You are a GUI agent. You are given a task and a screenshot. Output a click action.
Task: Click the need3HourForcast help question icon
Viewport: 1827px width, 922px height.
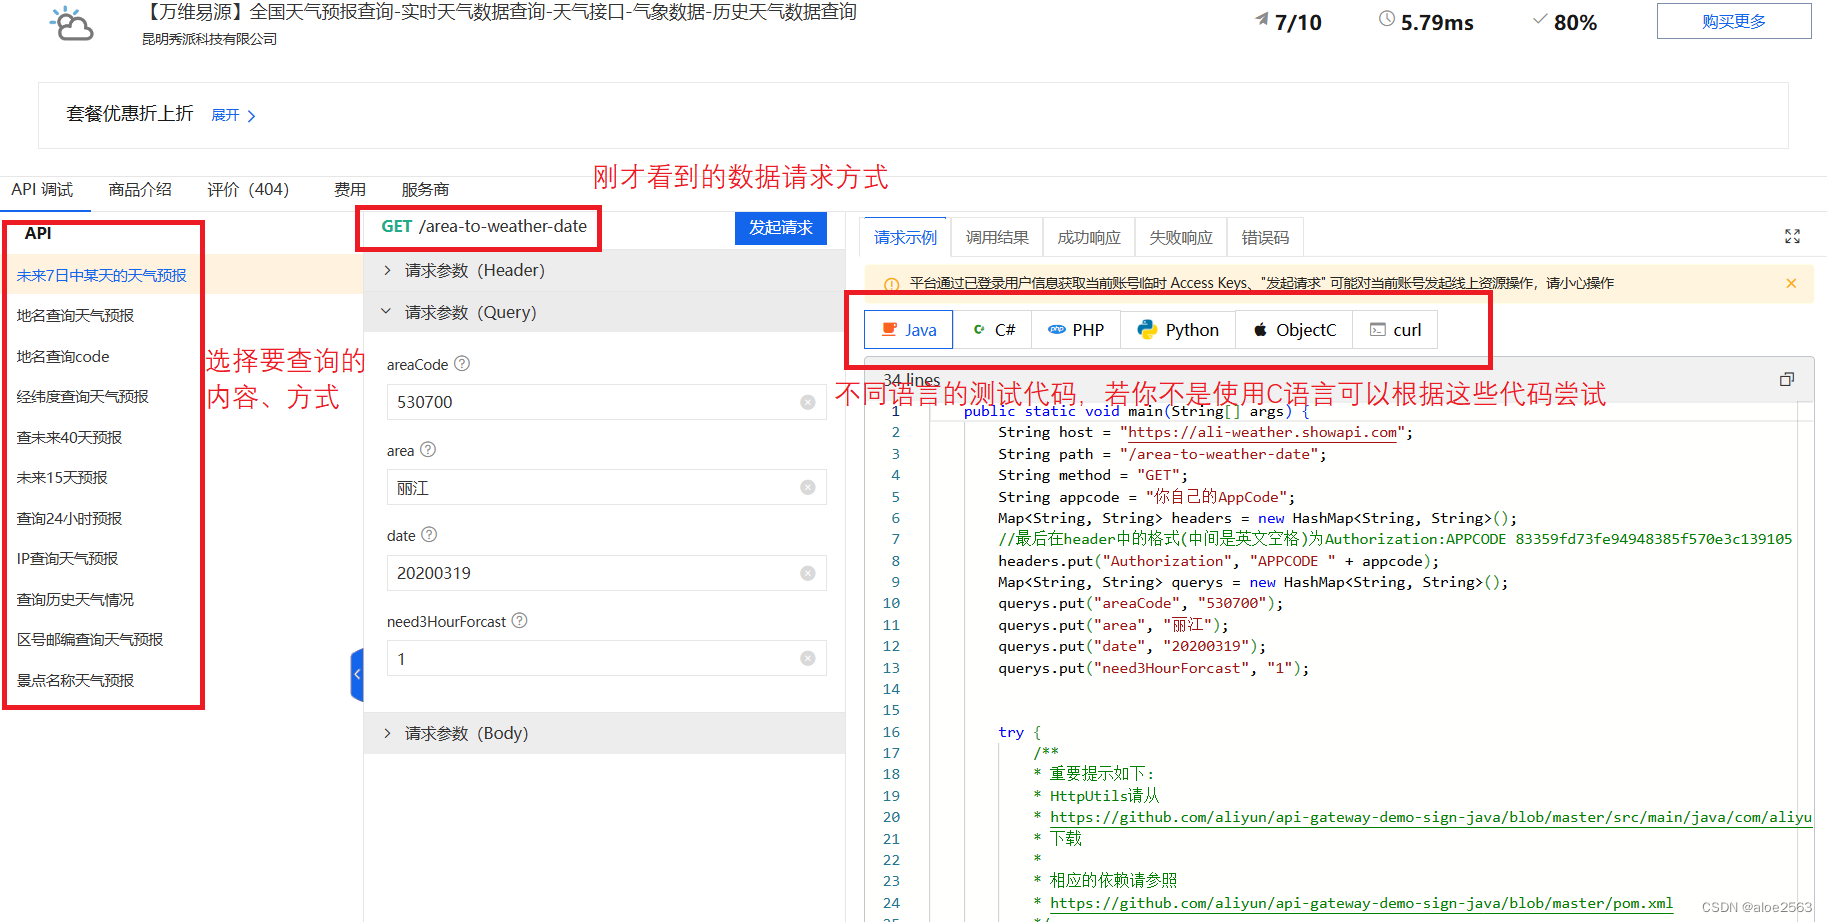tap(519, 621)
